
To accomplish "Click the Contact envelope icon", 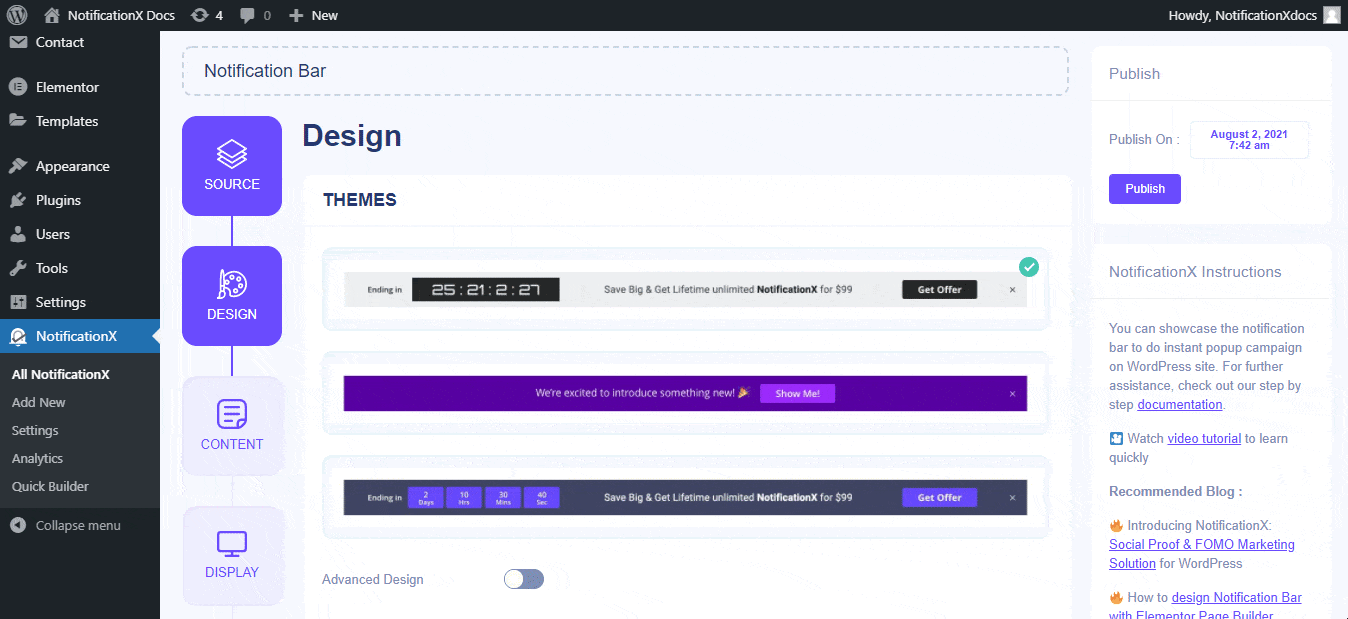I will coord(18,42).
